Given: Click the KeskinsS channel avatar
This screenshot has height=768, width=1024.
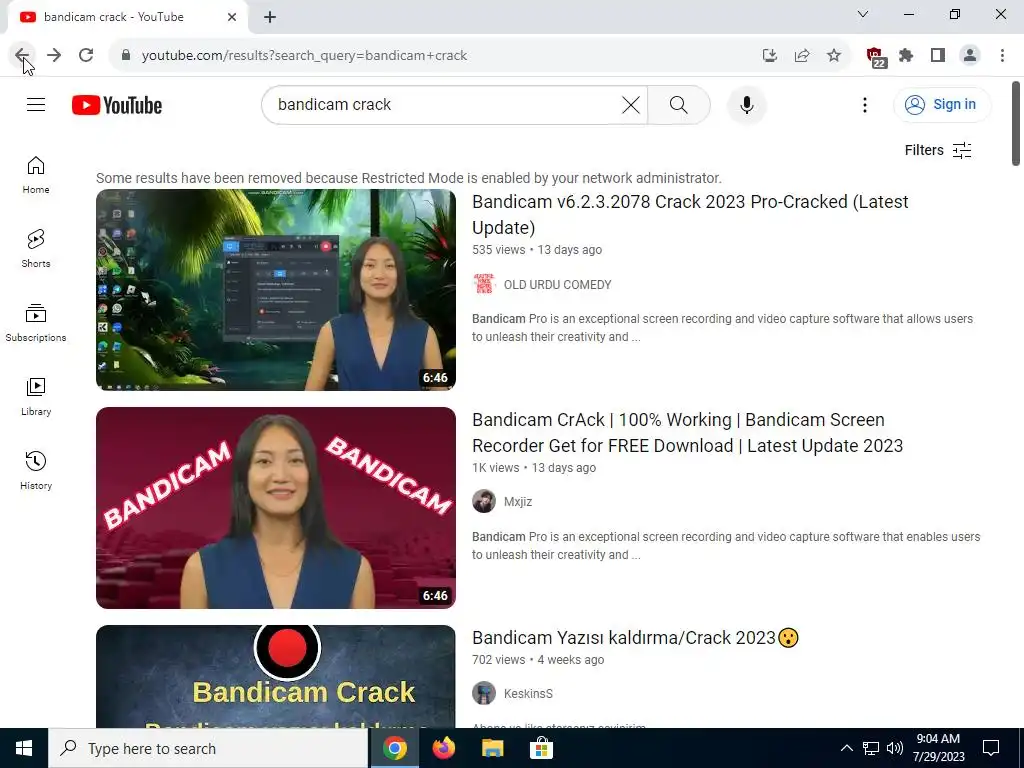Looking at the screenshot, I should click(x=484, y=693).
